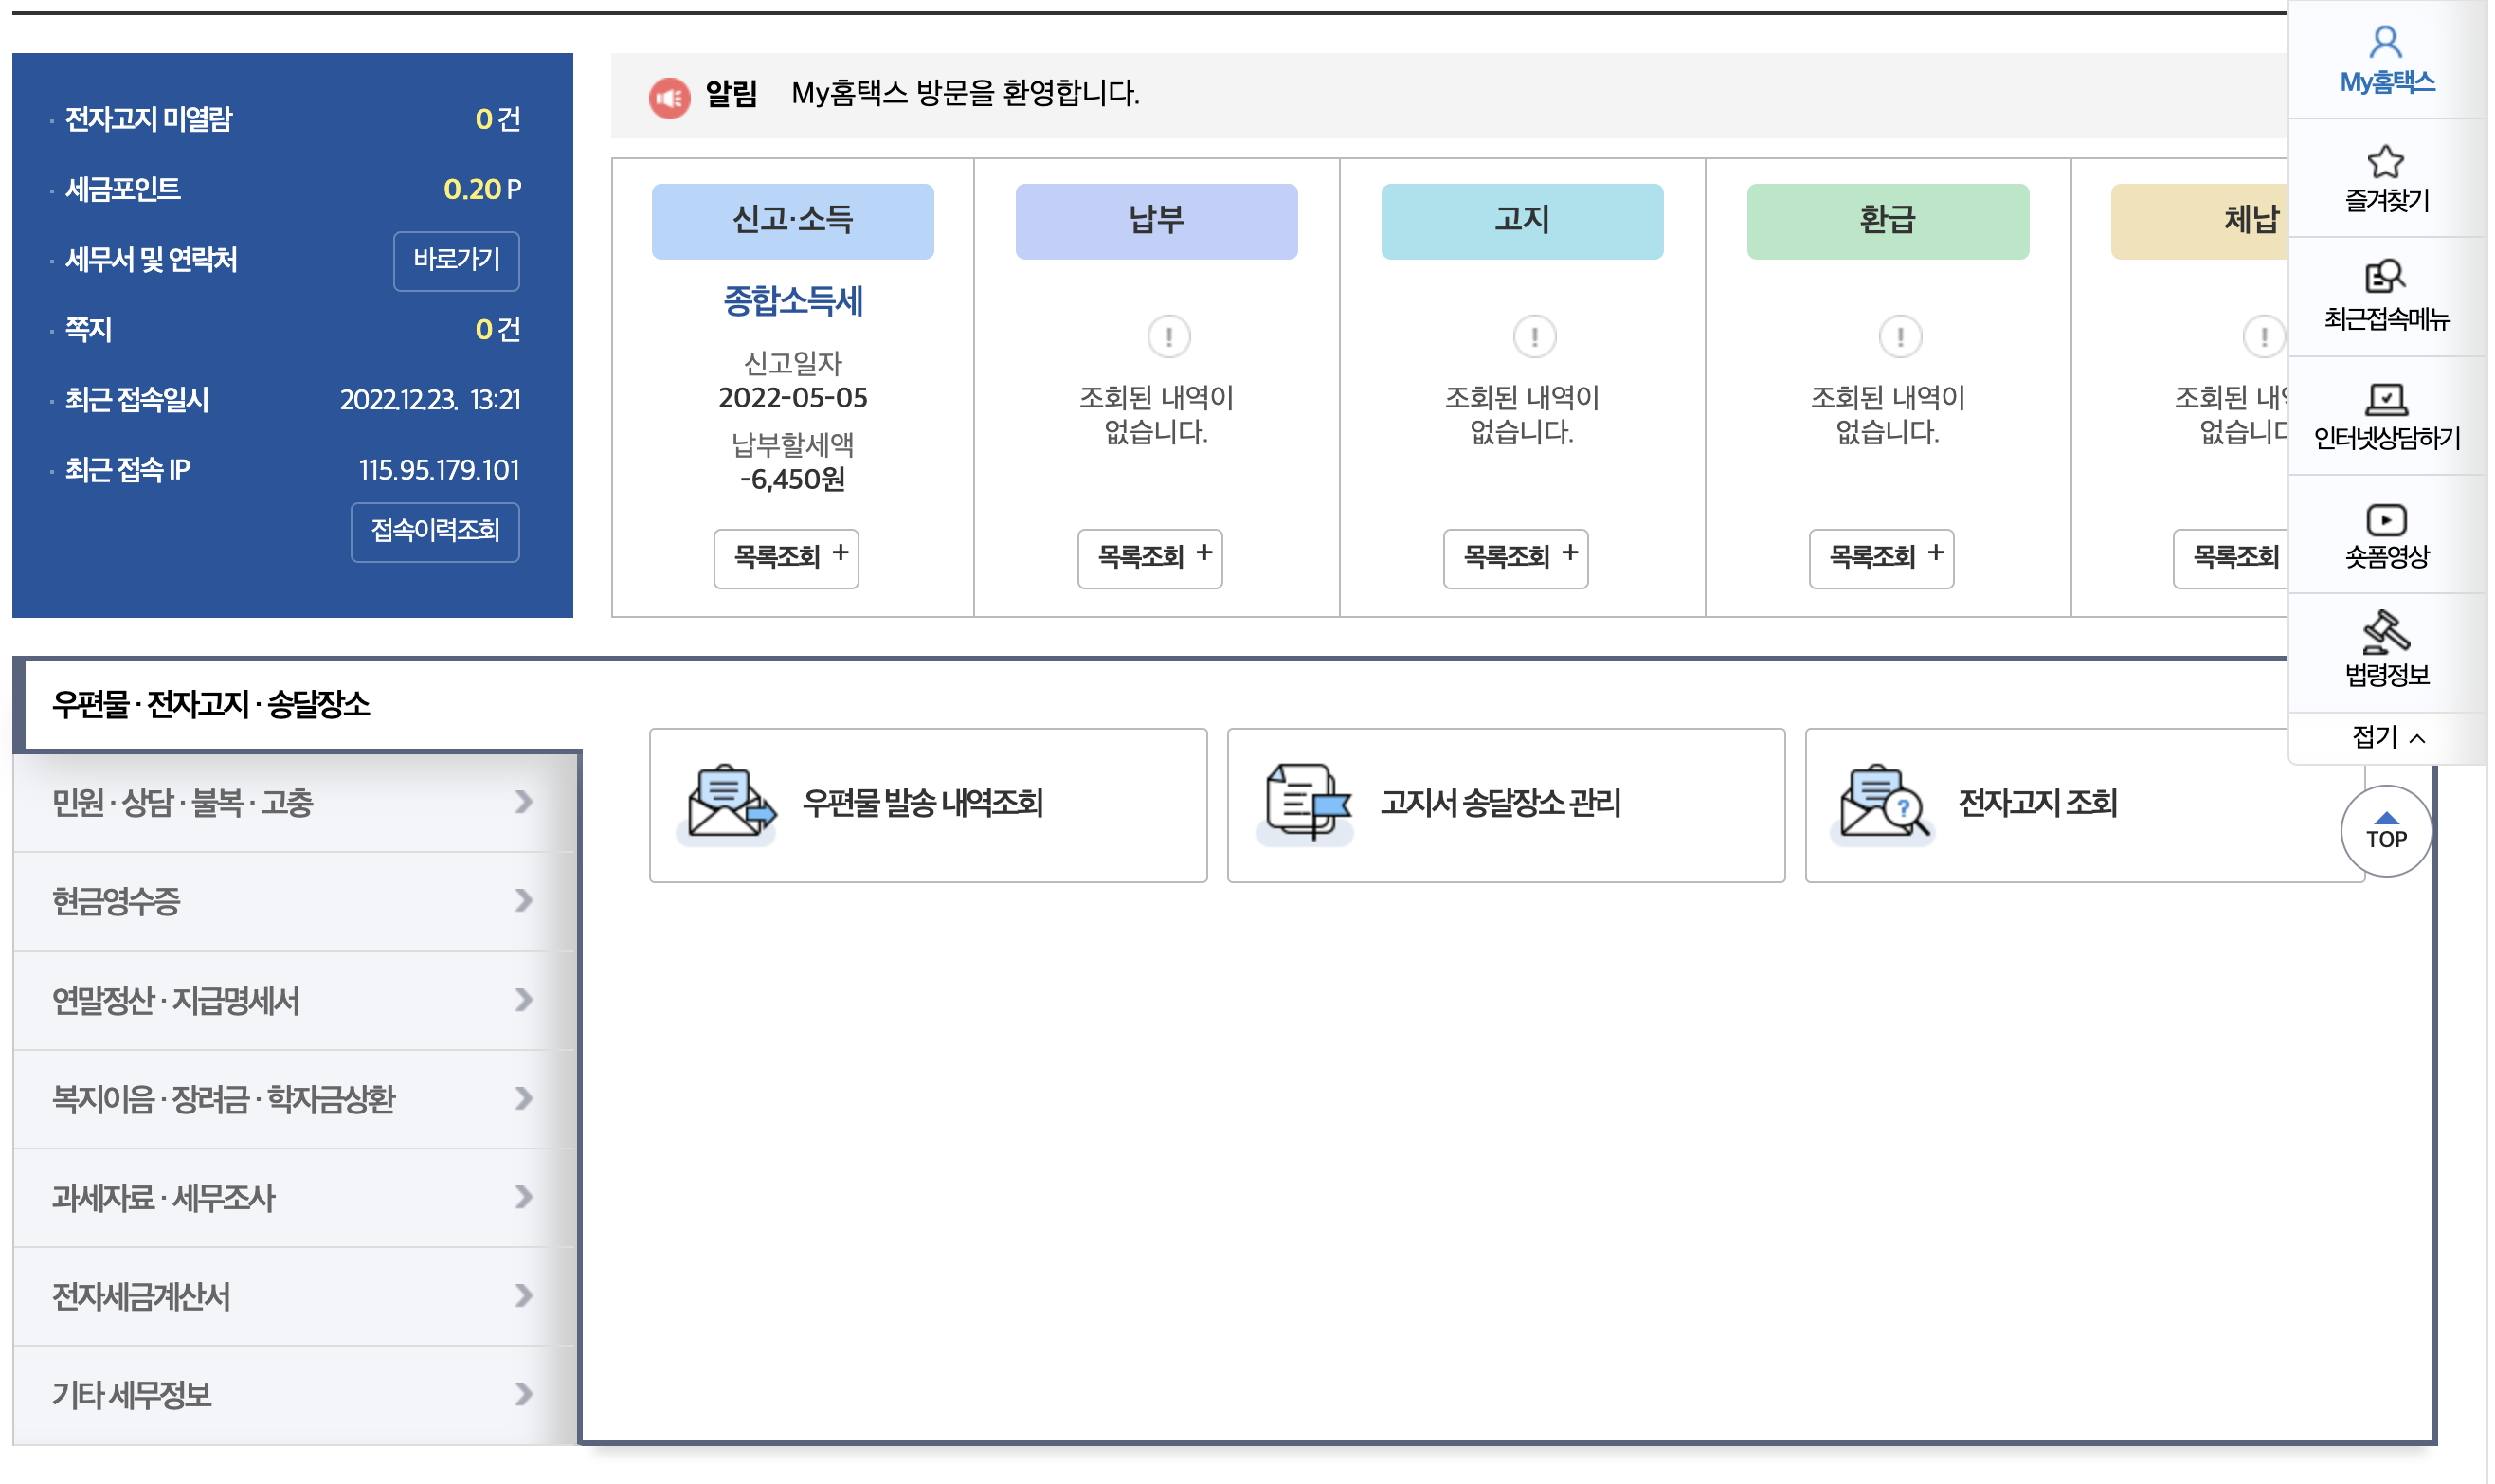Select the 체납 category header
Image resolution: width=2495 pixels, height=1484 pixels.
coord(2200,221)
